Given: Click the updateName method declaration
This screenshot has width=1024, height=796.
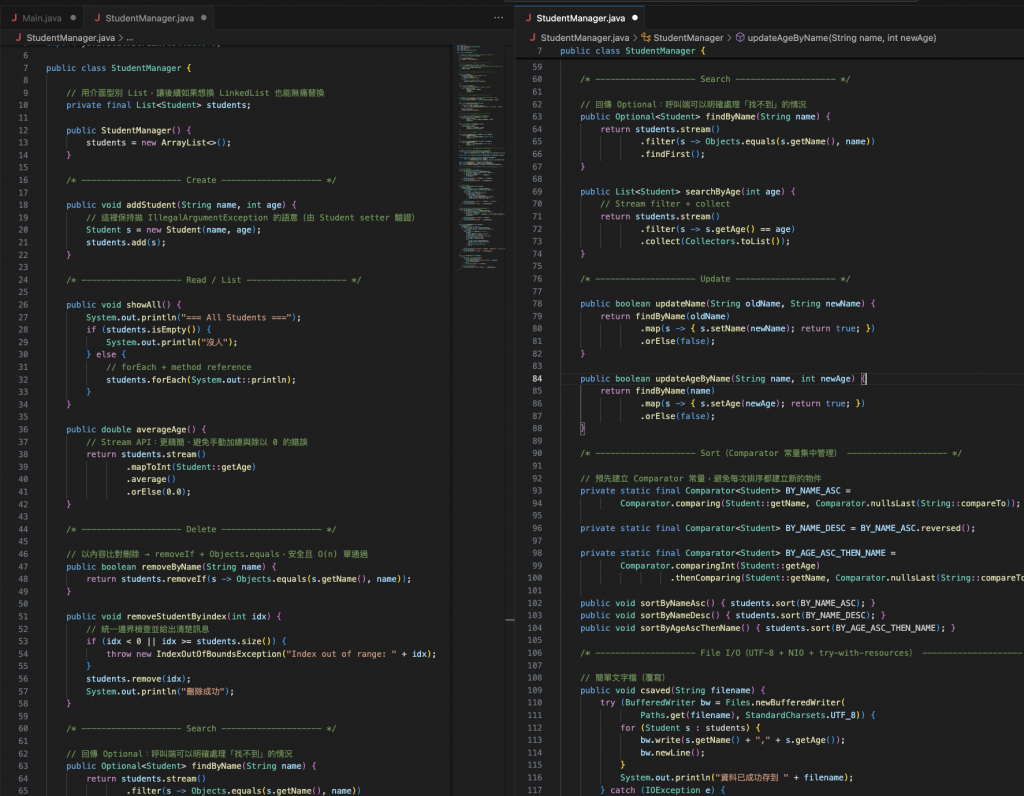Looking at the screenshot, I should pyautogui.click(x=728, y=304).
